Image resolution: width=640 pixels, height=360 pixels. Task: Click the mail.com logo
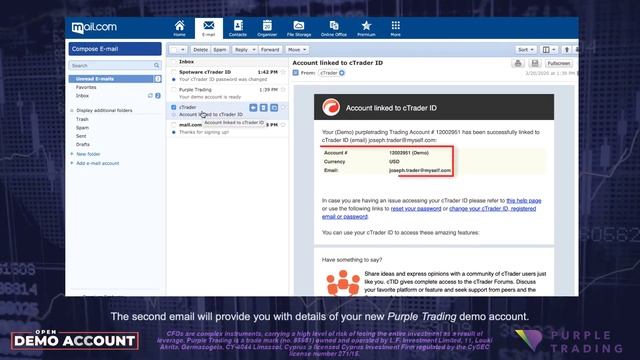click(94, 27)
